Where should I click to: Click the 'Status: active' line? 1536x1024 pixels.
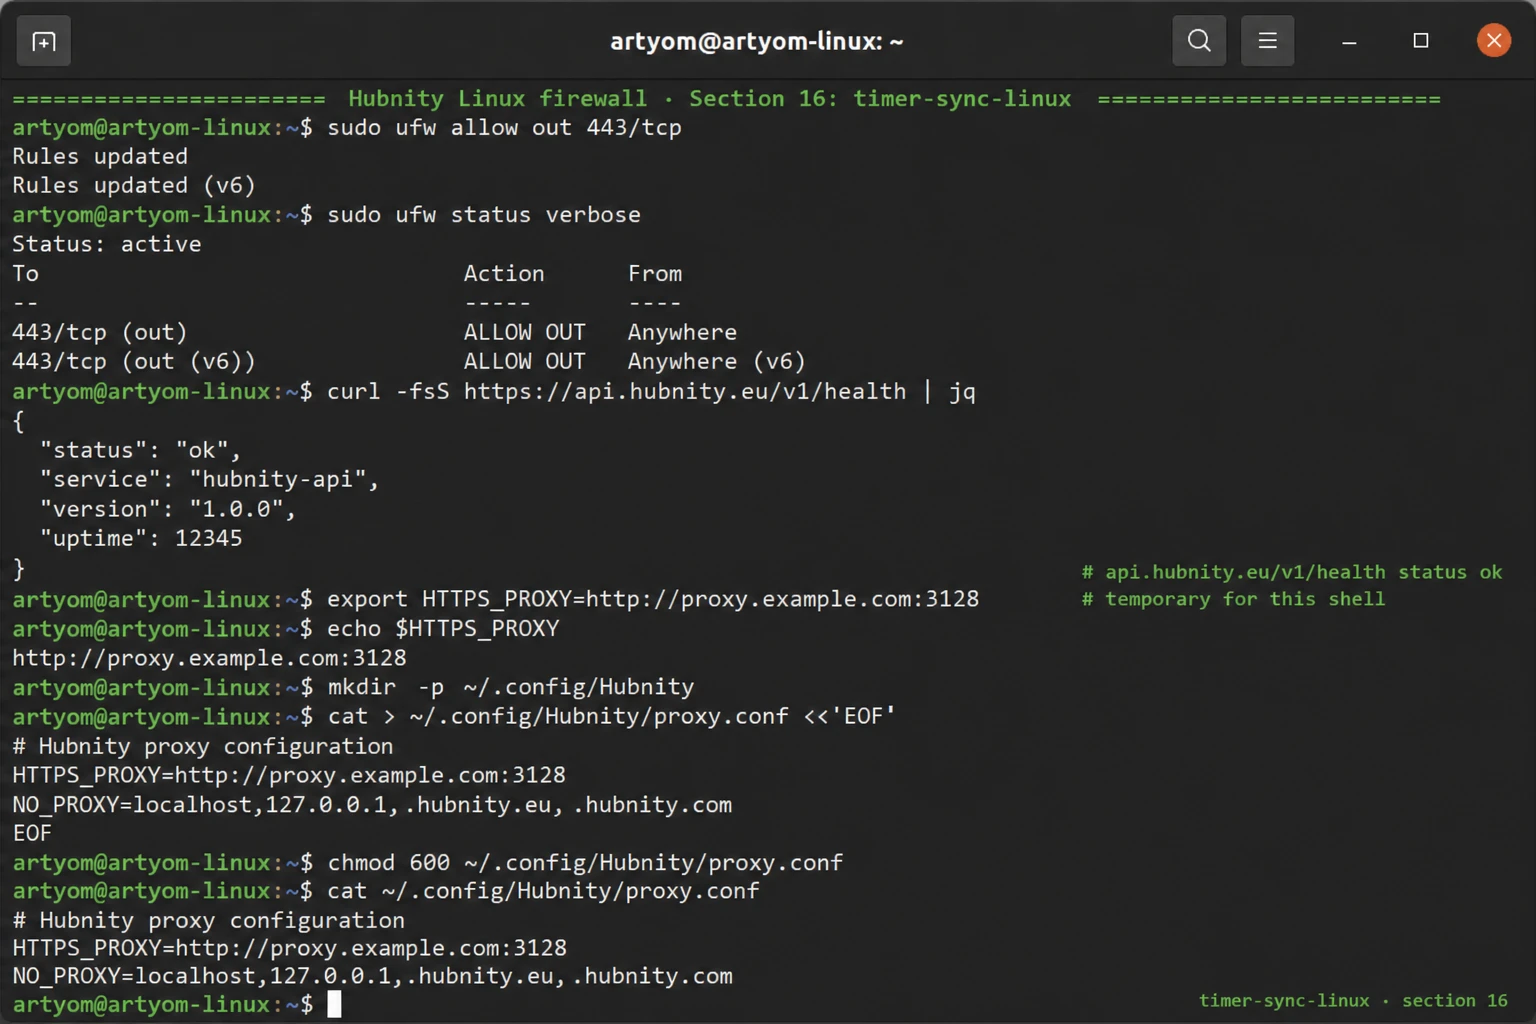[x=107, y=244]
